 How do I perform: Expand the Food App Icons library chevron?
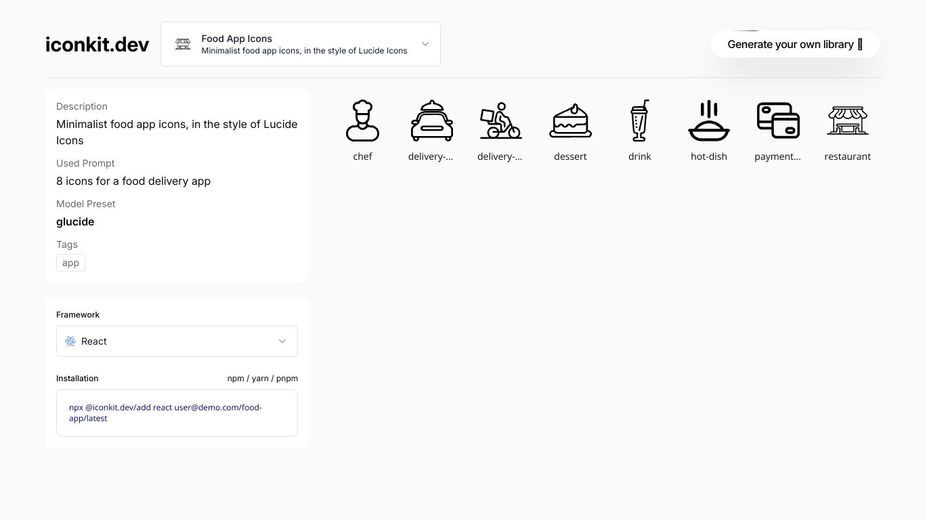(425, 44)
